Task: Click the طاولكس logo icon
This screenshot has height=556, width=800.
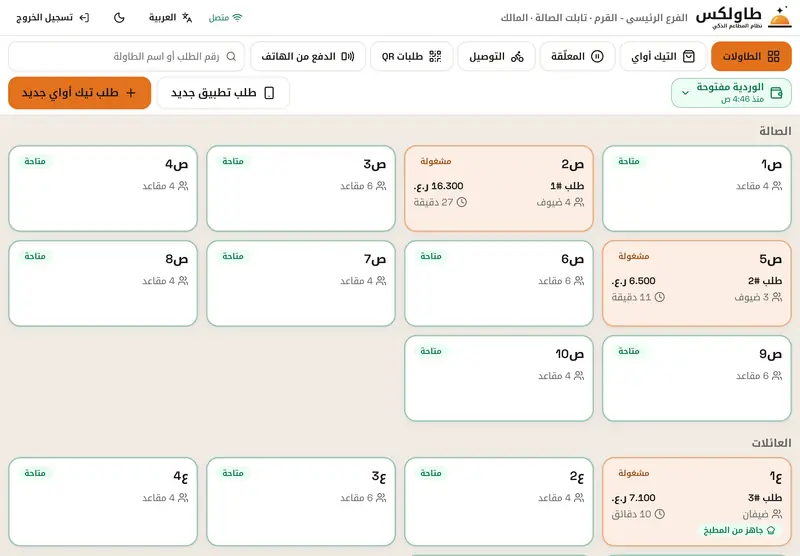Action: (780, 18)
